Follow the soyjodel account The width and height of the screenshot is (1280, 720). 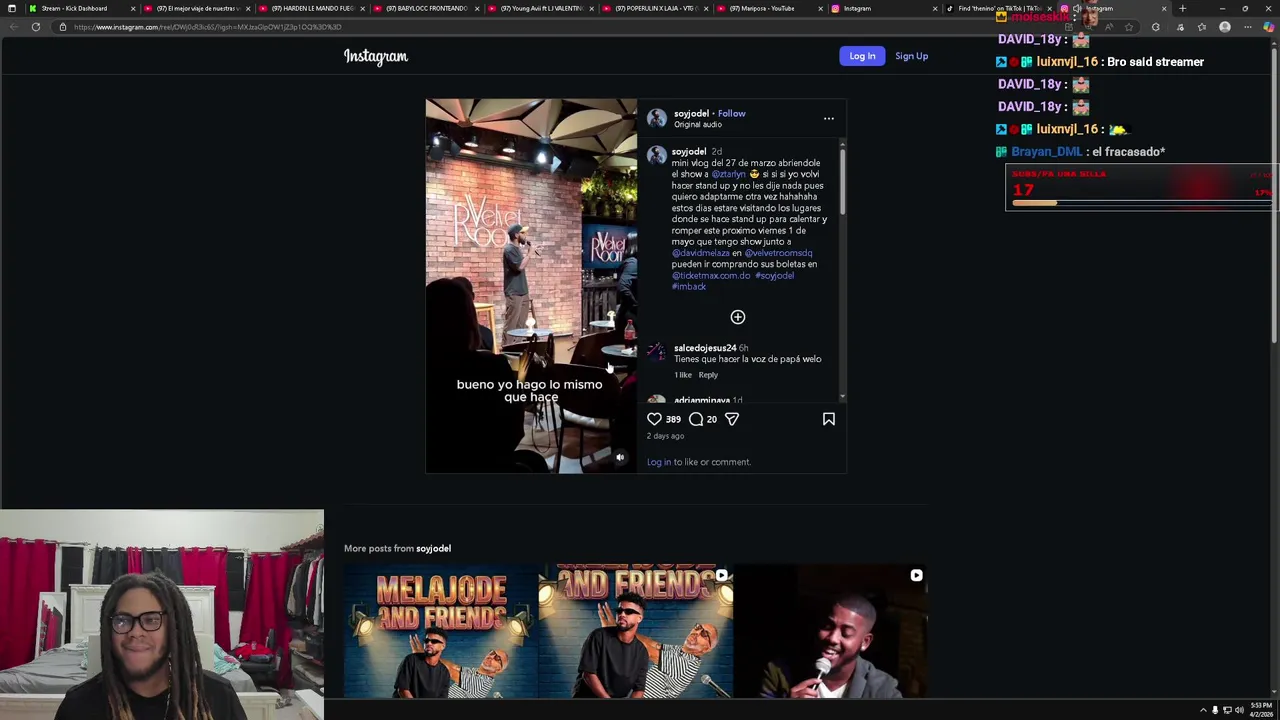tap(731, 113)
